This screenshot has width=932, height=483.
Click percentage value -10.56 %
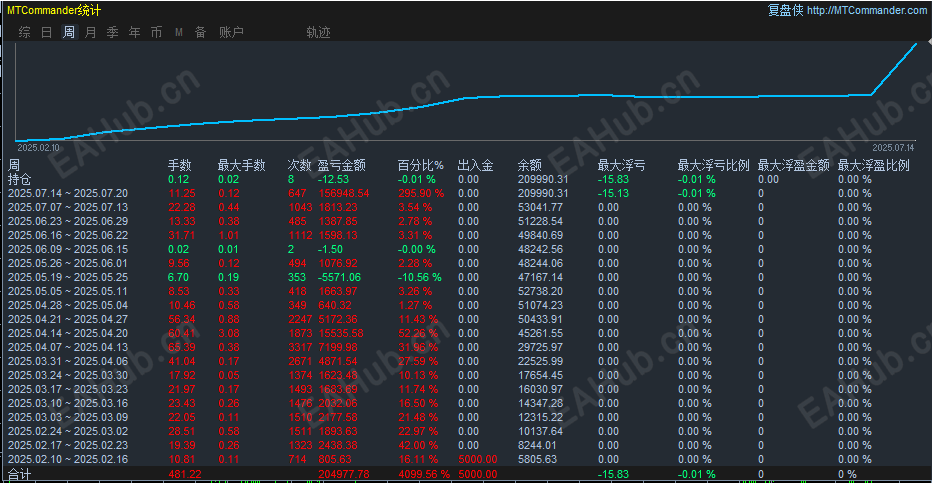pyautogui.click(x=420, y=277)
